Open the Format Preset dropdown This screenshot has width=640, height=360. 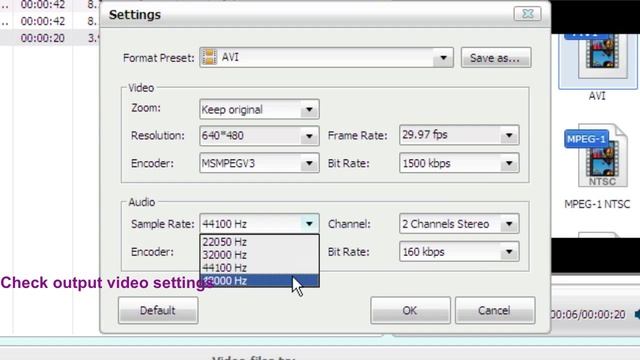(443, 58)
